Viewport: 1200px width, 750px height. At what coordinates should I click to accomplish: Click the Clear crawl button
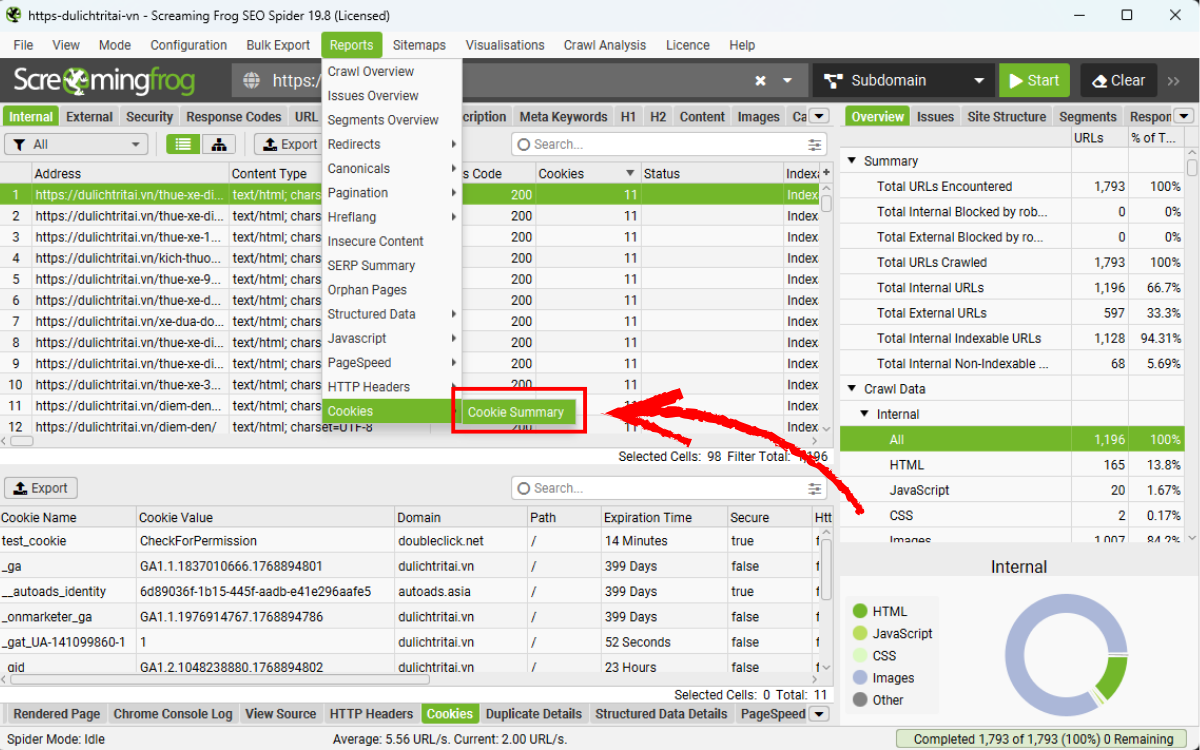point(1119,81)
